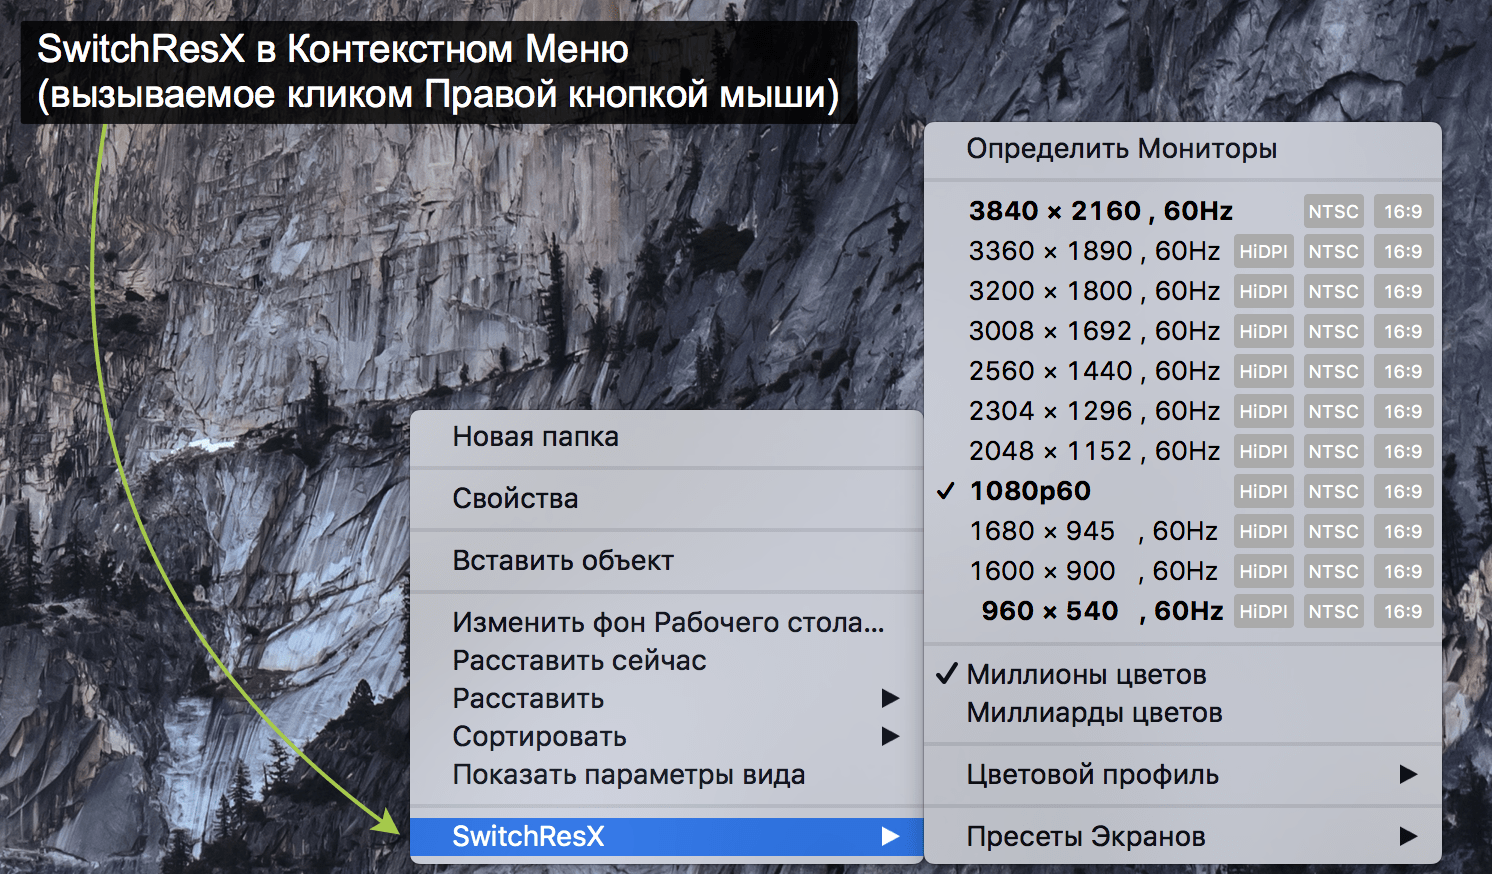Click NTSC badge on 3008 × 1692 row
This screenshot has width=1492, height=874.
click(x=1334, y=331)
